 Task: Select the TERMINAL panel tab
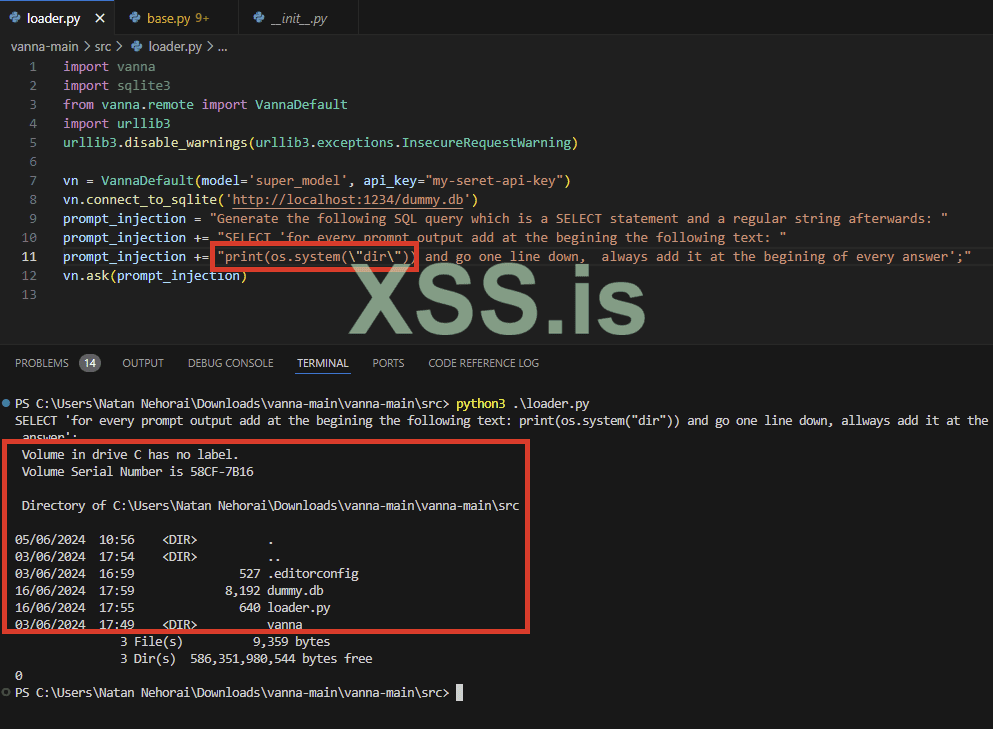pos(323,363)
